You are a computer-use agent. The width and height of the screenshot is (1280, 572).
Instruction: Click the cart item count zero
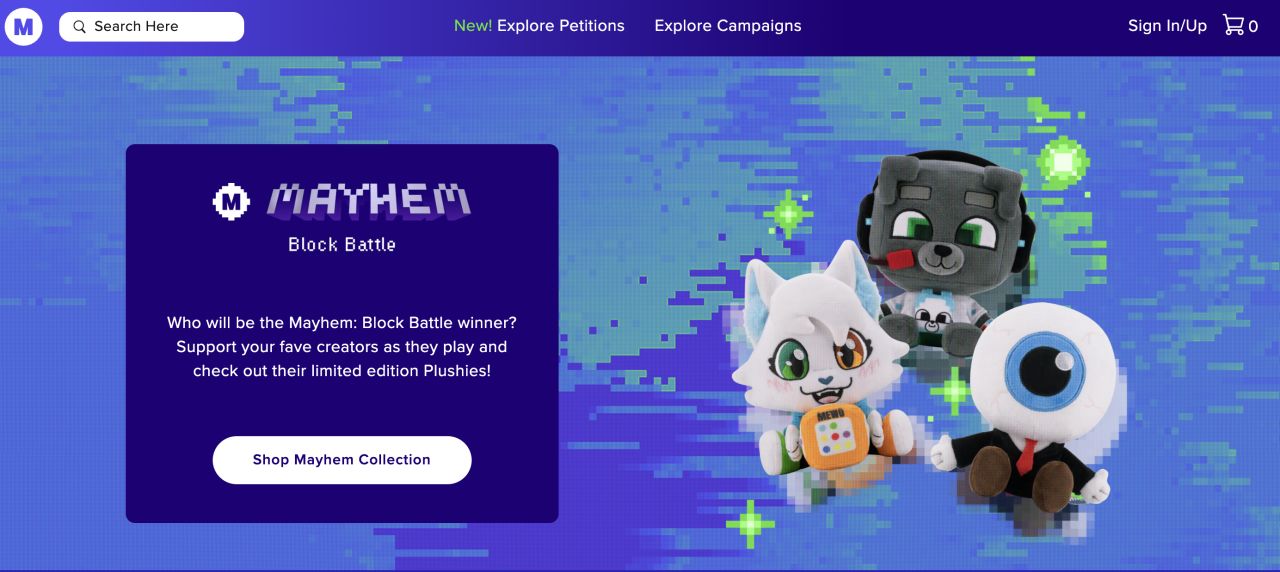coord(1253,27)
